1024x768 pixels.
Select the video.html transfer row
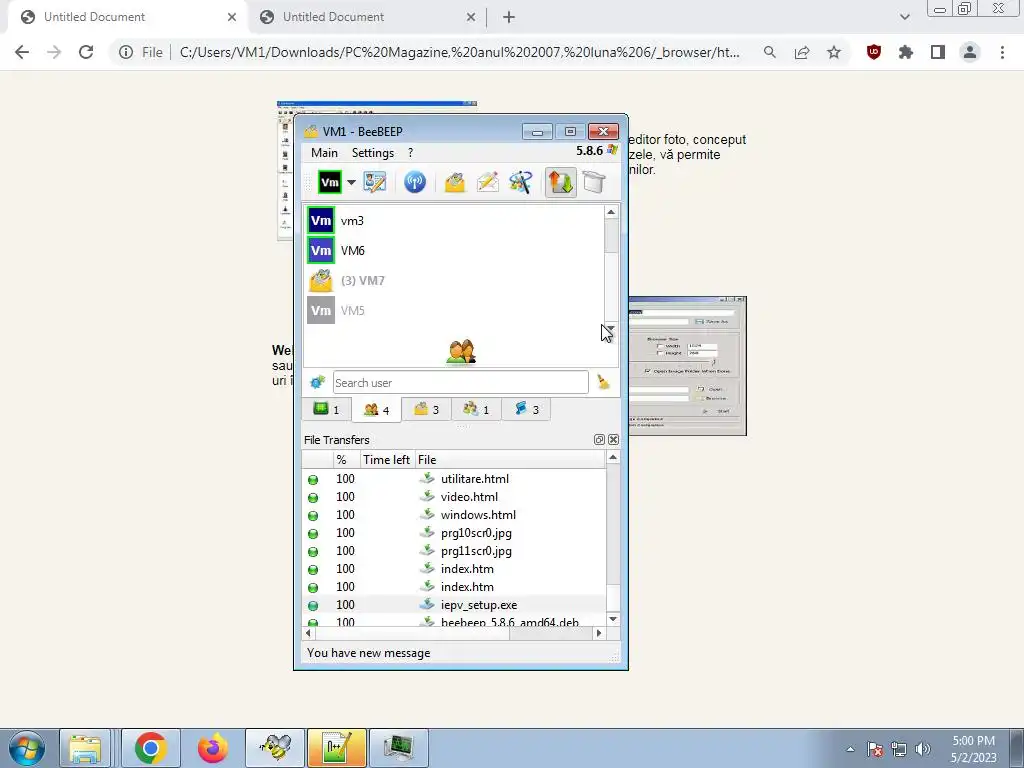point(455,497)
